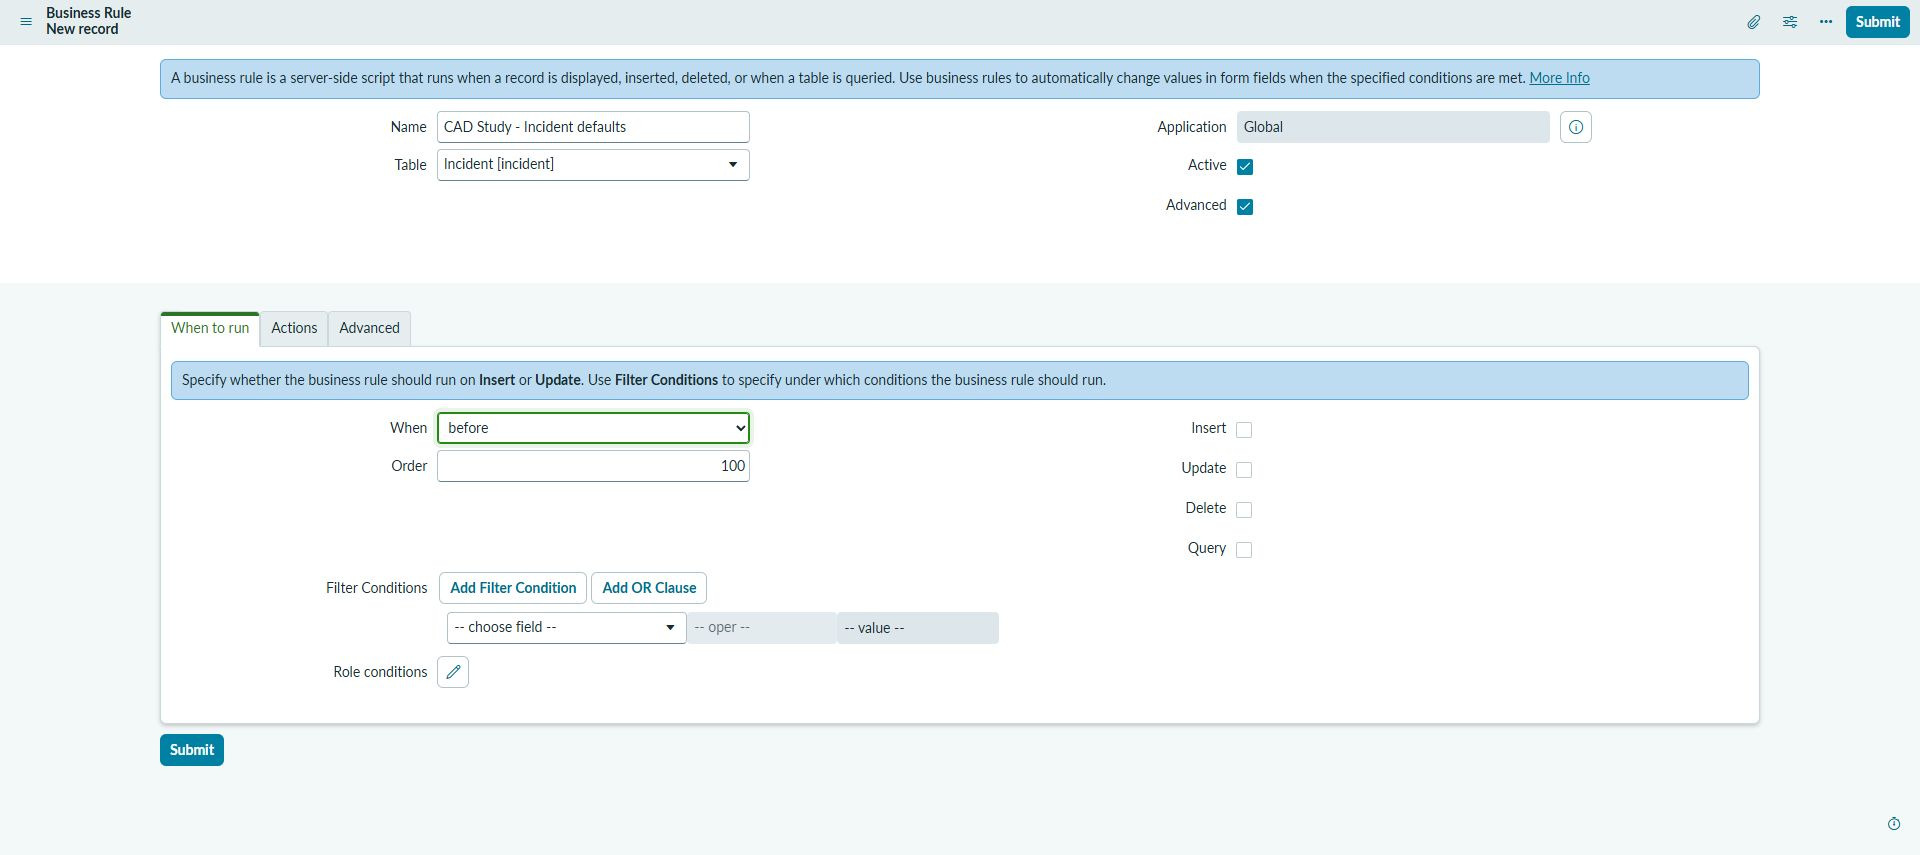This screenshot has width=1920, height=855.
Task: Click Submit button below the form
Action: pos(192,750)
